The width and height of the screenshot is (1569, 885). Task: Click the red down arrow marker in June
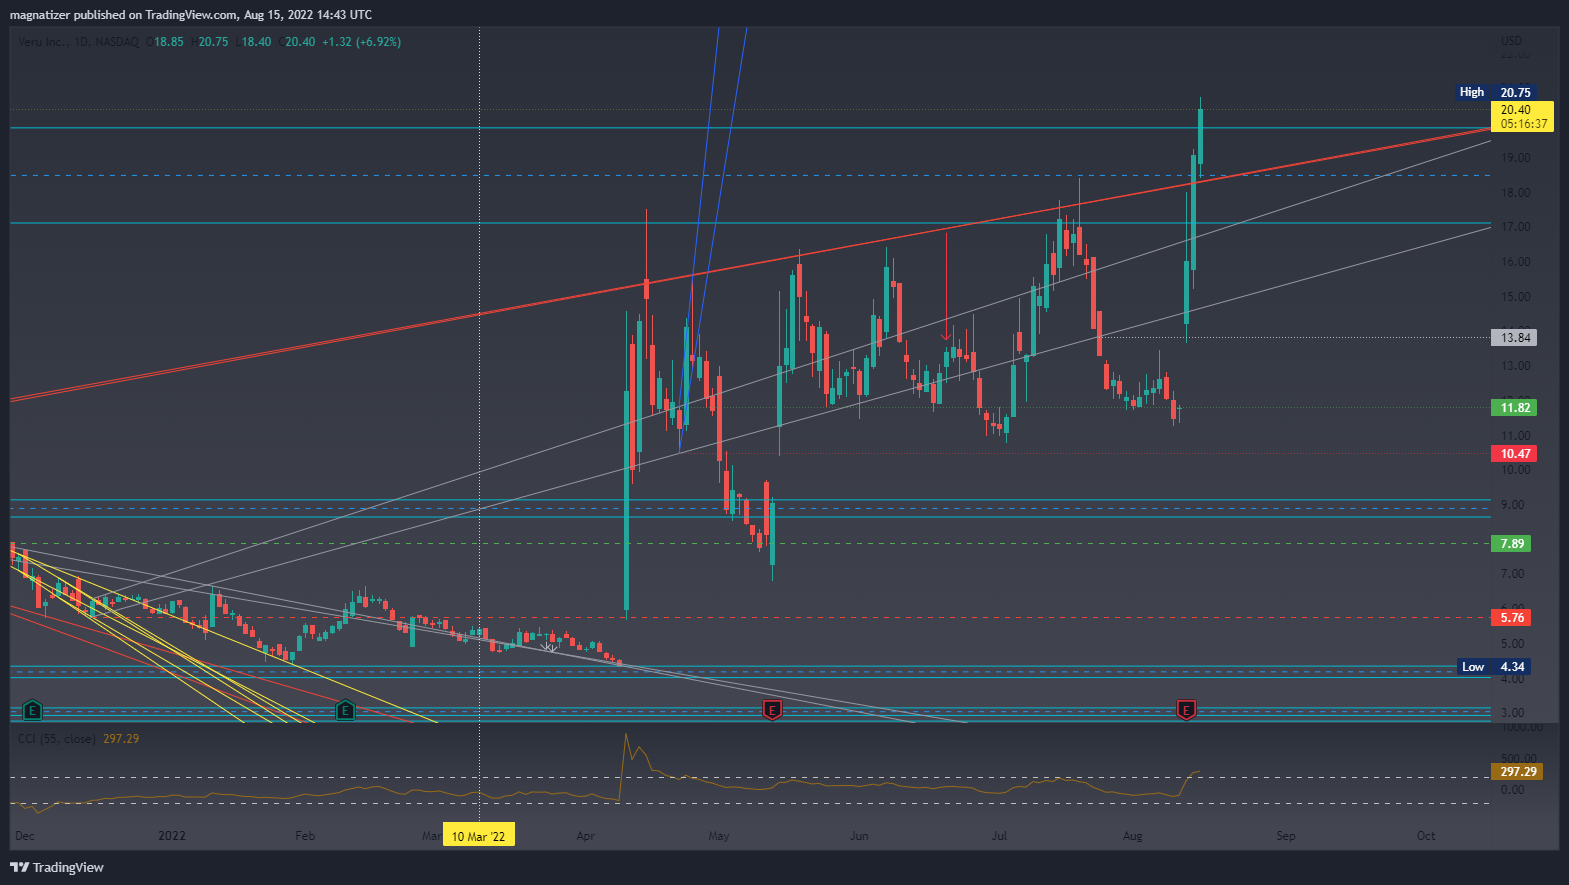click(x=946, y=335)
